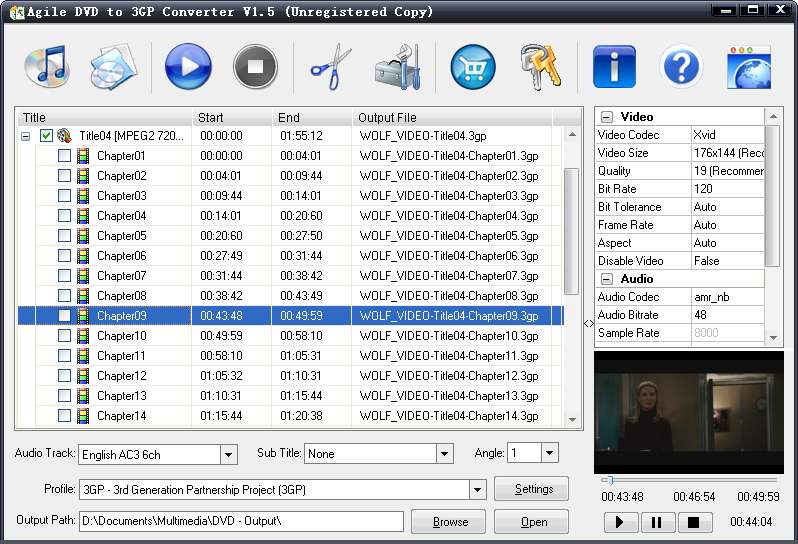Viewport: 798px width, 544px height.
Task: Click Title04 DVD disc icon in list
Action: tap(64, 136)
